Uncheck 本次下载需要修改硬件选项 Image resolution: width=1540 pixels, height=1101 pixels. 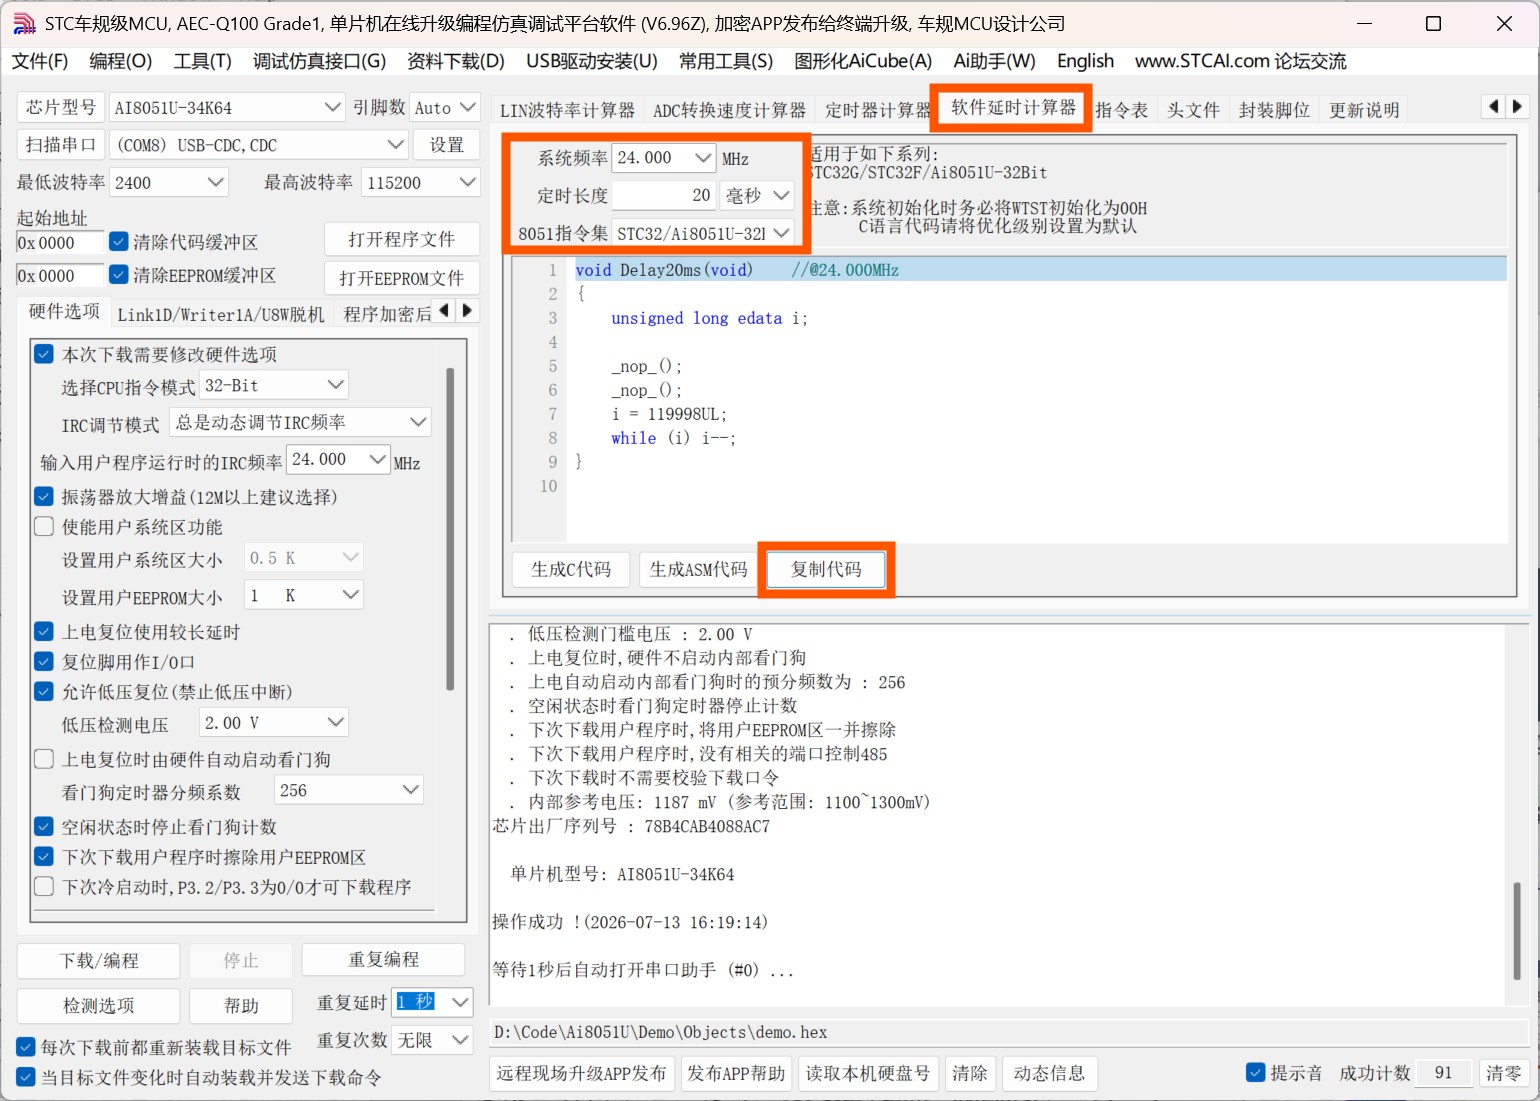[44, 354]
